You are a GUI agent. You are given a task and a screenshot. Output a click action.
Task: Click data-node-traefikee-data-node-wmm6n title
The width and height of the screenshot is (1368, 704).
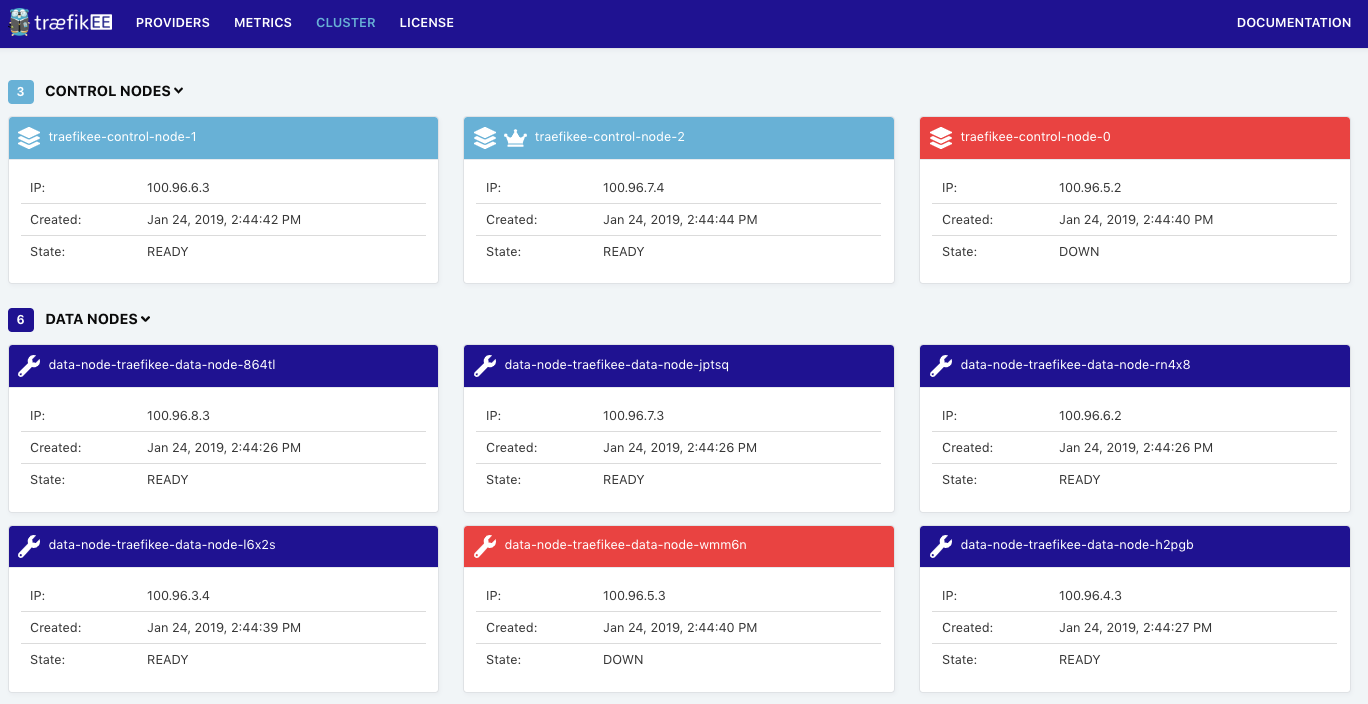coord(626,545)
